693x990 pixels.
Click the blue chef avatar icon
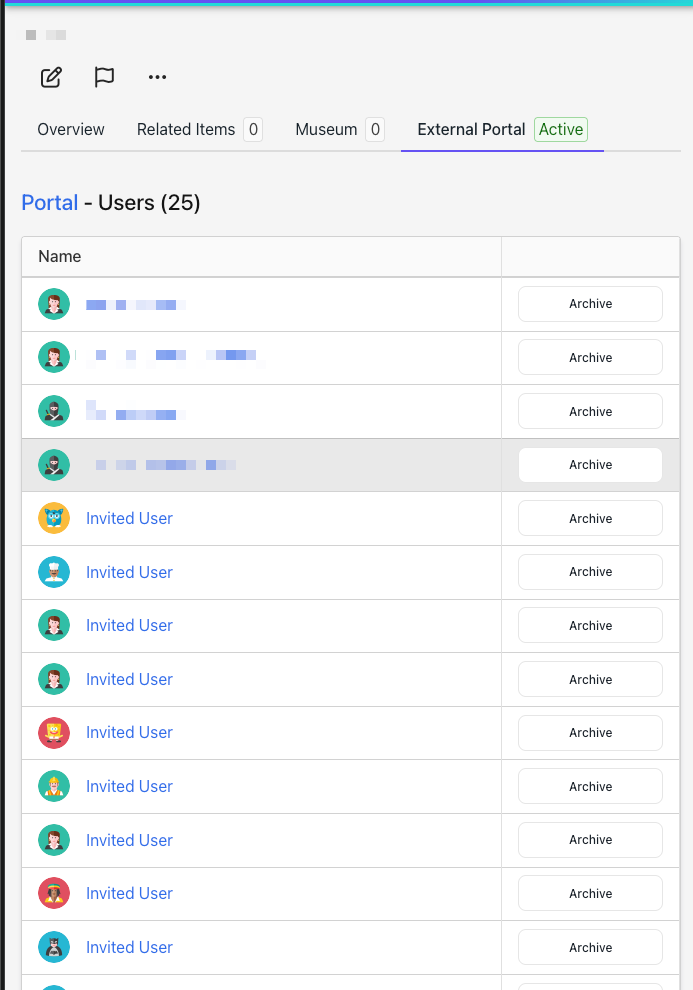(x=54, y=572)
